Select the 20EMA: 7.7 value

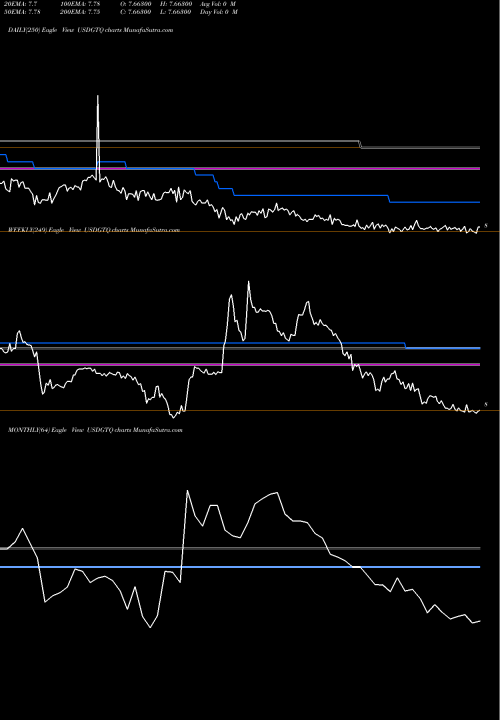coord(20,3)
